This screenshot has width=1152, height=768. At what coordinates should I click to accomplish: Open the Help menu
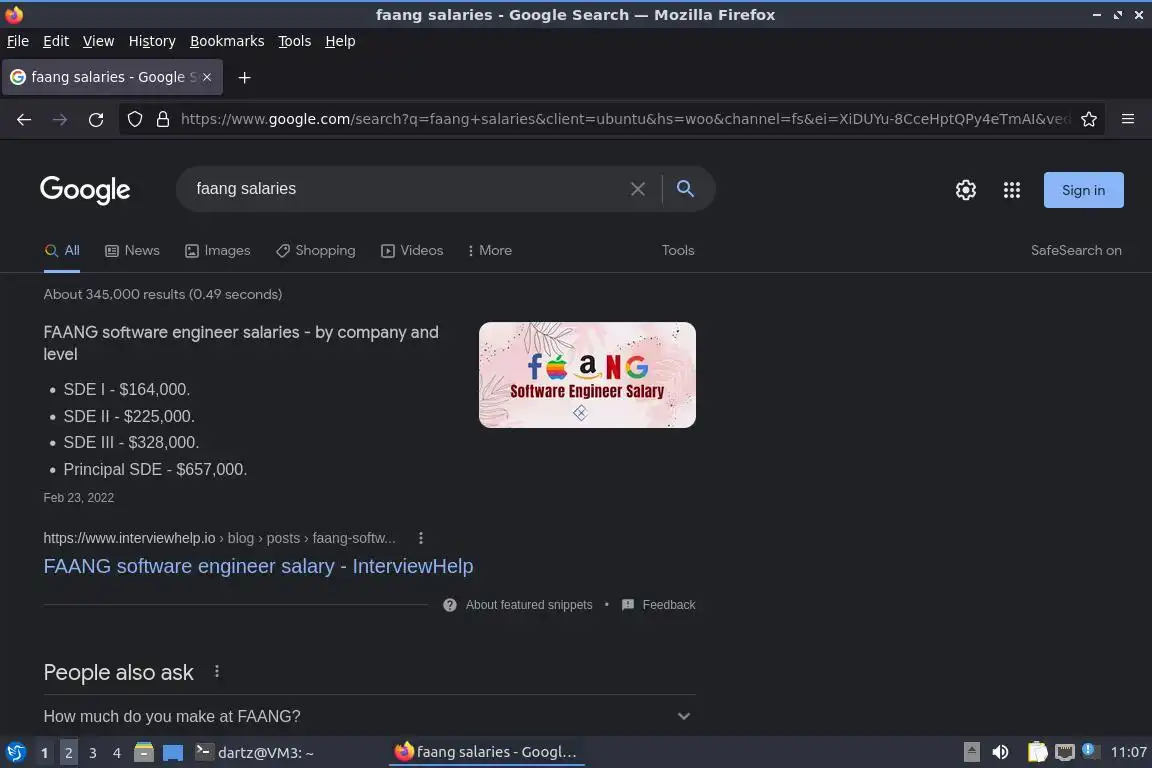pyautogui.click(x=340, y=41)
